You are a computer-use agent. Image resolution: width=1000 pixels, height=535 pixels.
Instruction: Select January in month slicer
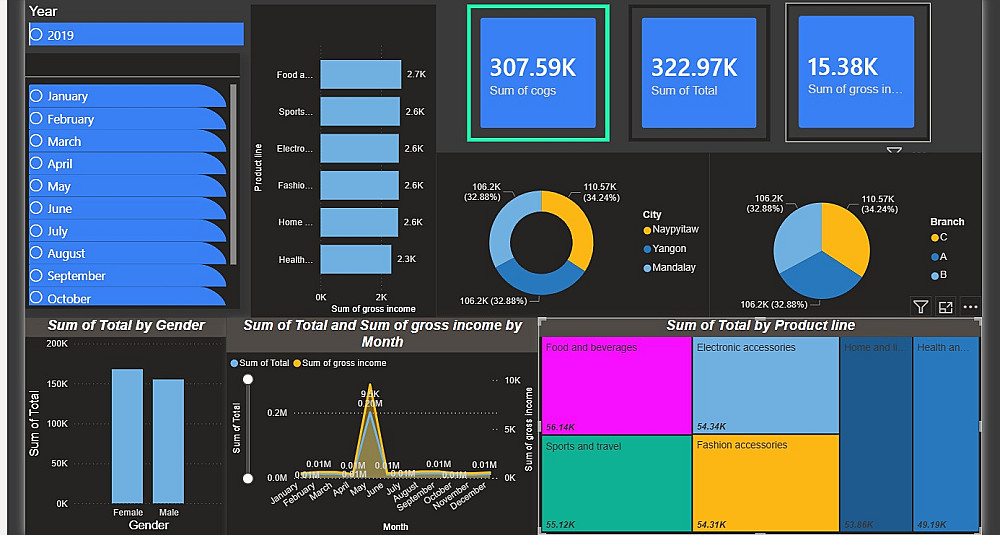[128, 96]
